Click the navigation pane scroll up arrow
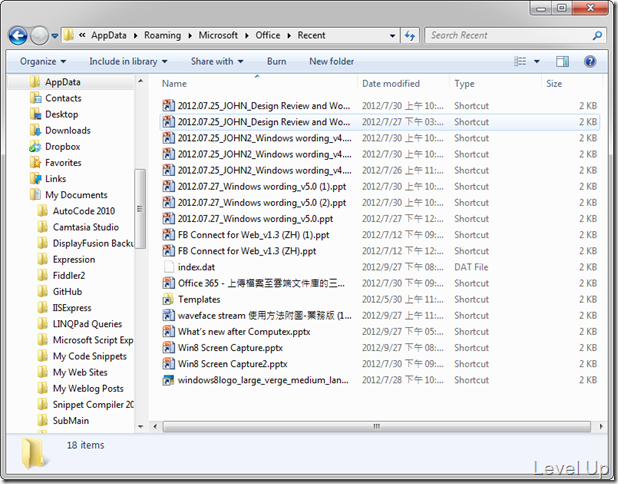 [x=140, y=81]
